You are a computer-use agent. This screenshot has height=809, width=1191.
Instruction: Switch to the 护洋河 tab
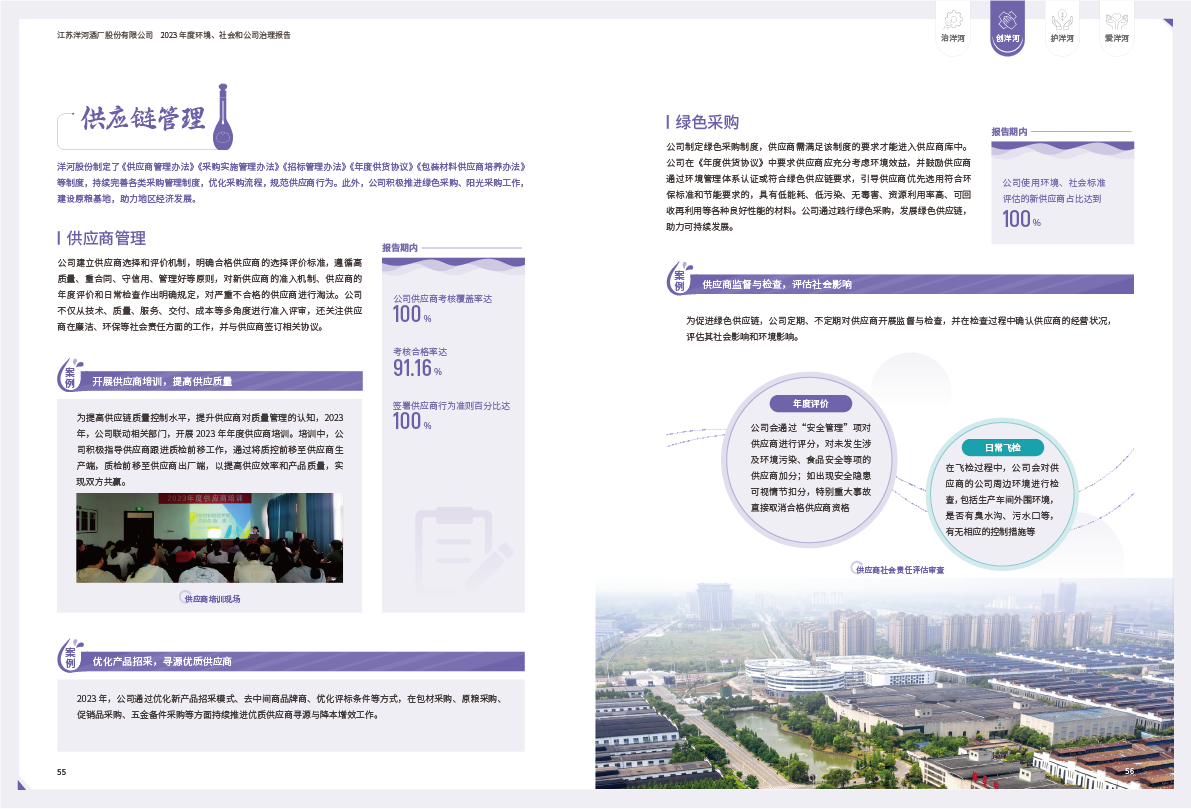coord(1062,27)
